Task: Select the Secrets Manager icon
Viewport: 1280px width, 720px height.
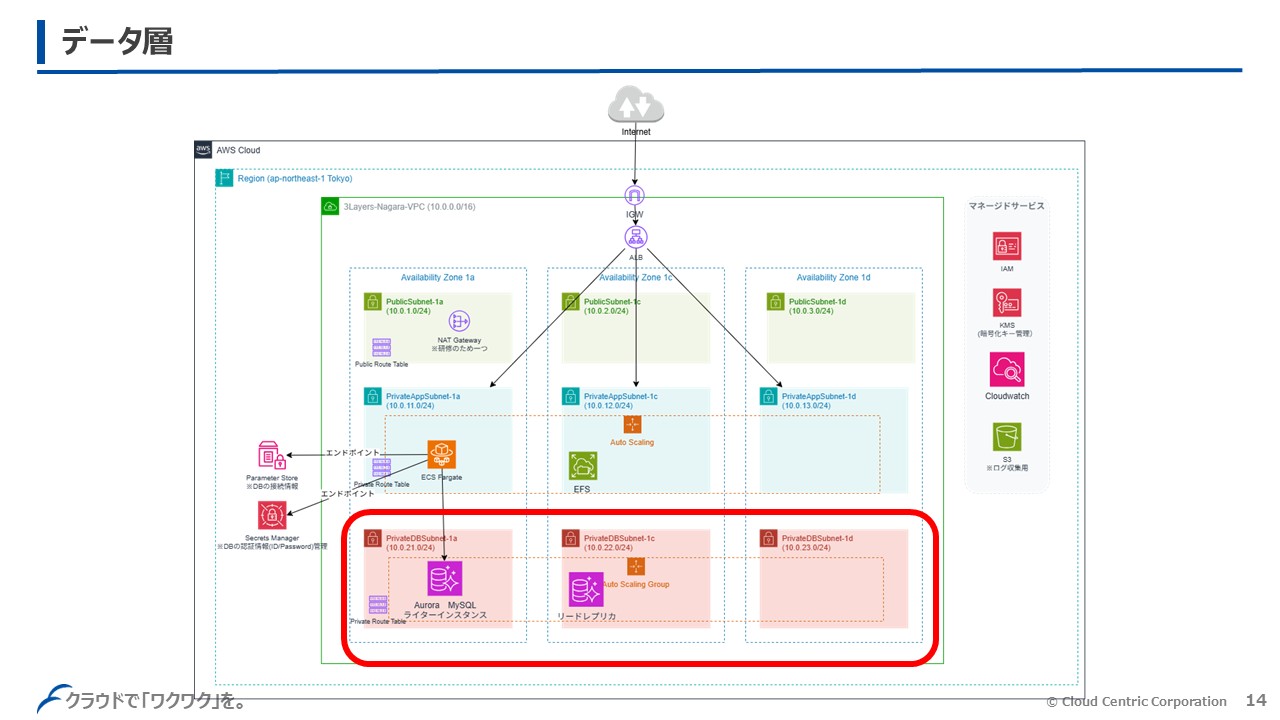Action: [271, 515]
